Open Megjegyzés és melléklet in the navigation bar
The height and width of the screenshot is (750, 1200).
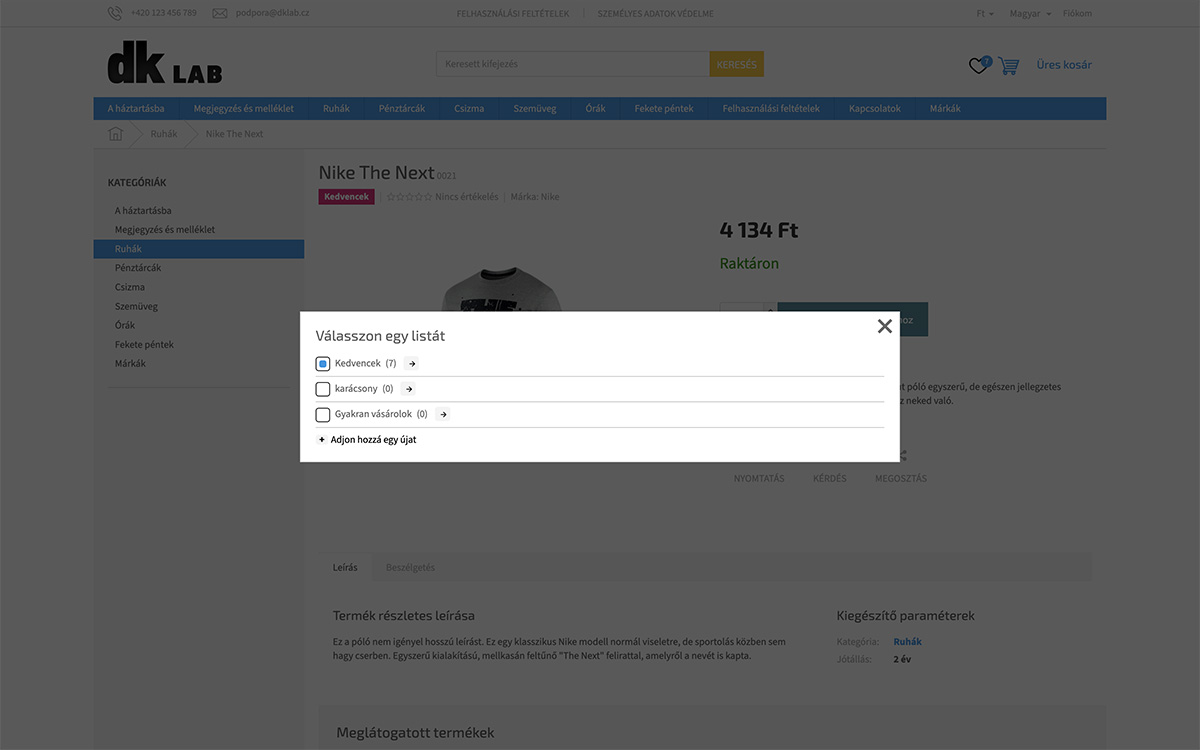coord(244,109)
